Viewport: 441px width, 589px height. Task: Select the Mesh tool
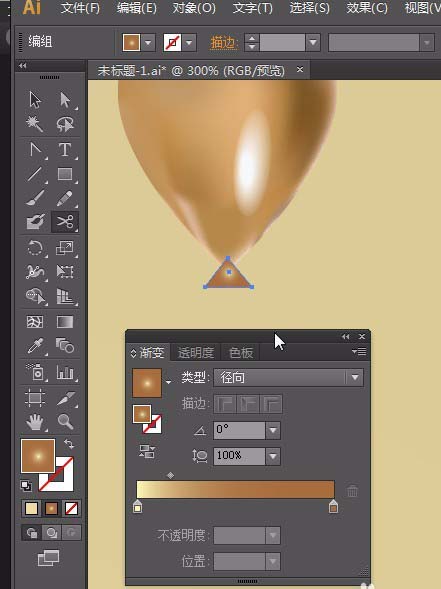35,322
